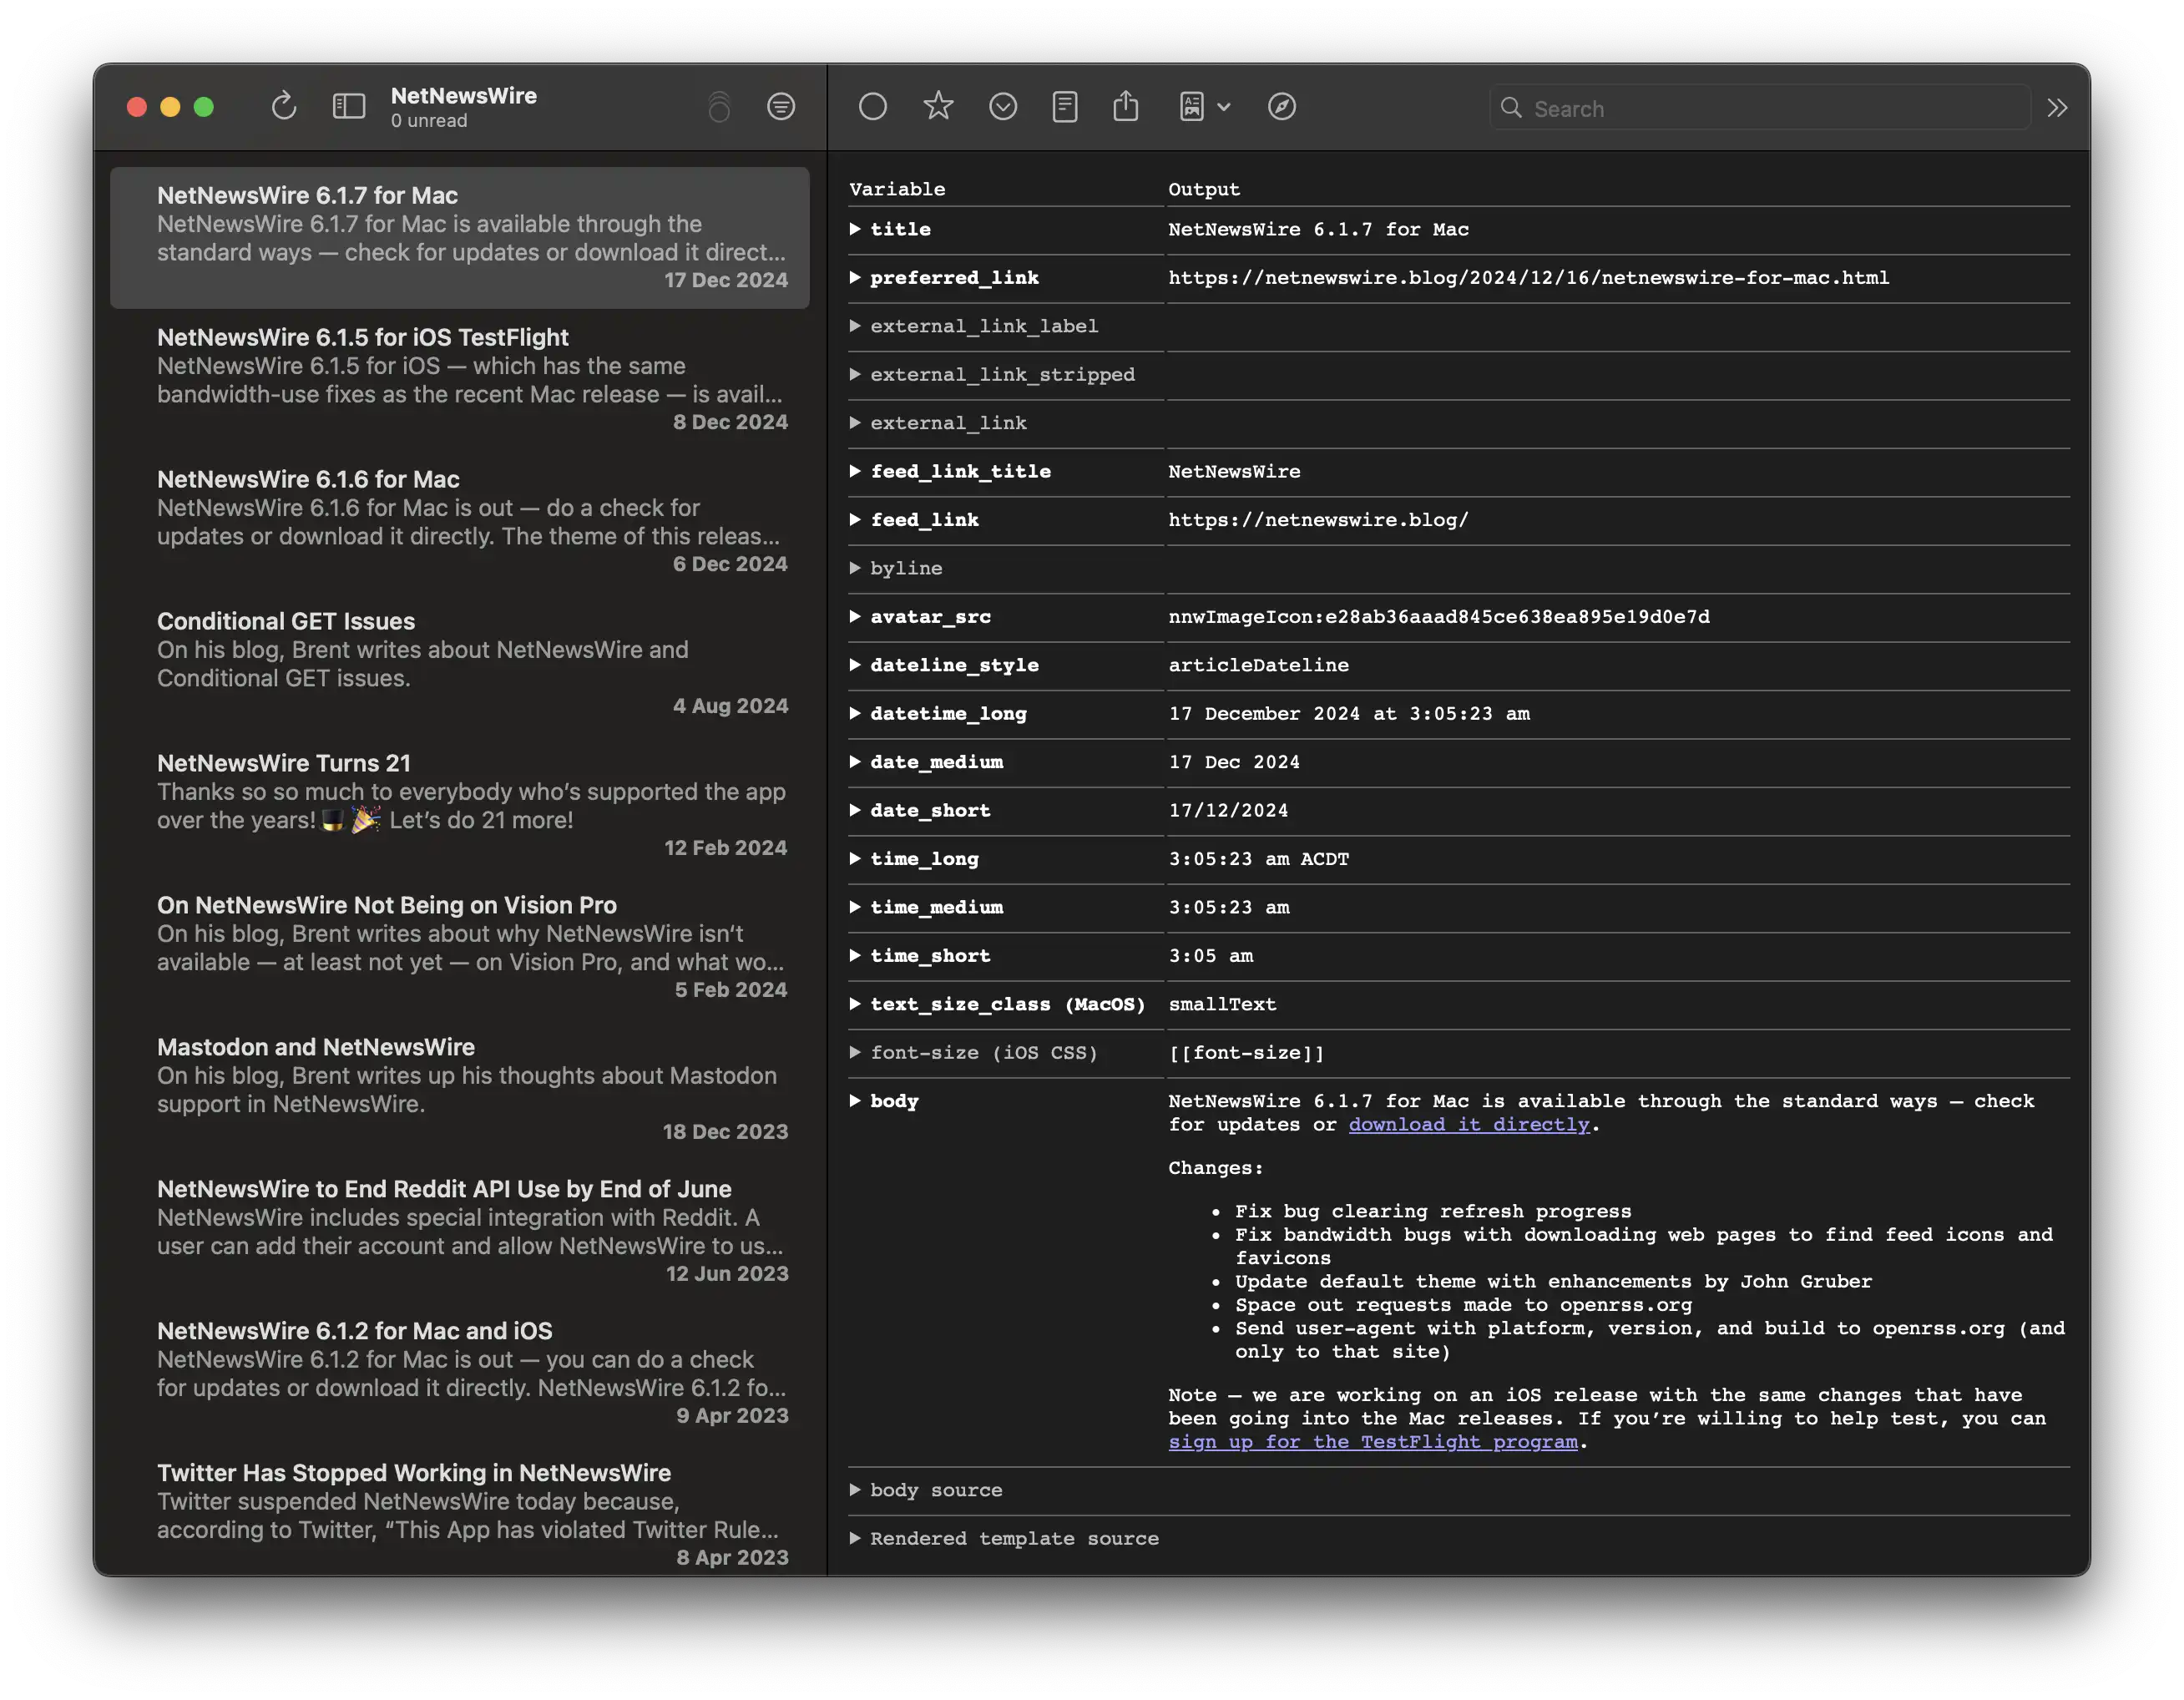Image resolution: width=2184 pixels, height=1700 pixels.
Task: Select article NetNewsWire 6.1.6 for Mac
Action: [x=460, y=522]
